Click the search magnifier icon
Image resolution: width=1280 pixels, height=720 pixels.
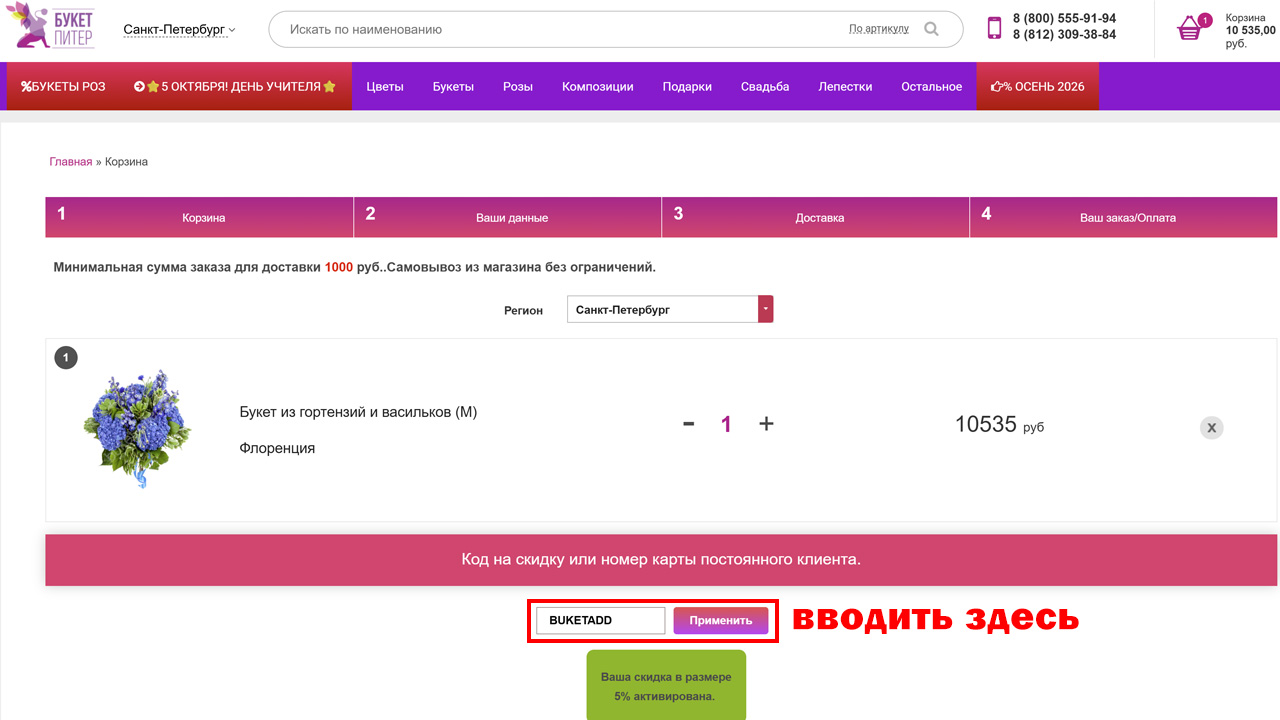pyautogui.click(x=931, y=29)
